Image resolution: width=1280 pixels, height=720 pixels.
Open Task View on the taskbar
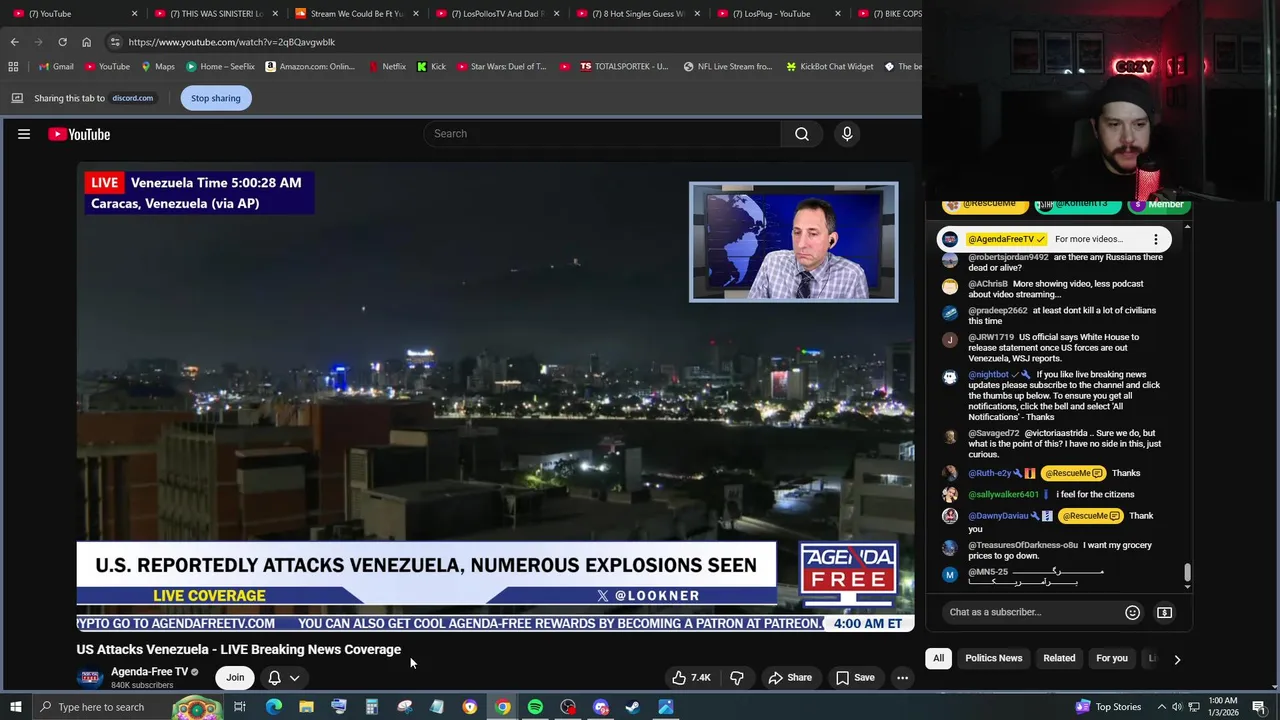tap(240, 707)
